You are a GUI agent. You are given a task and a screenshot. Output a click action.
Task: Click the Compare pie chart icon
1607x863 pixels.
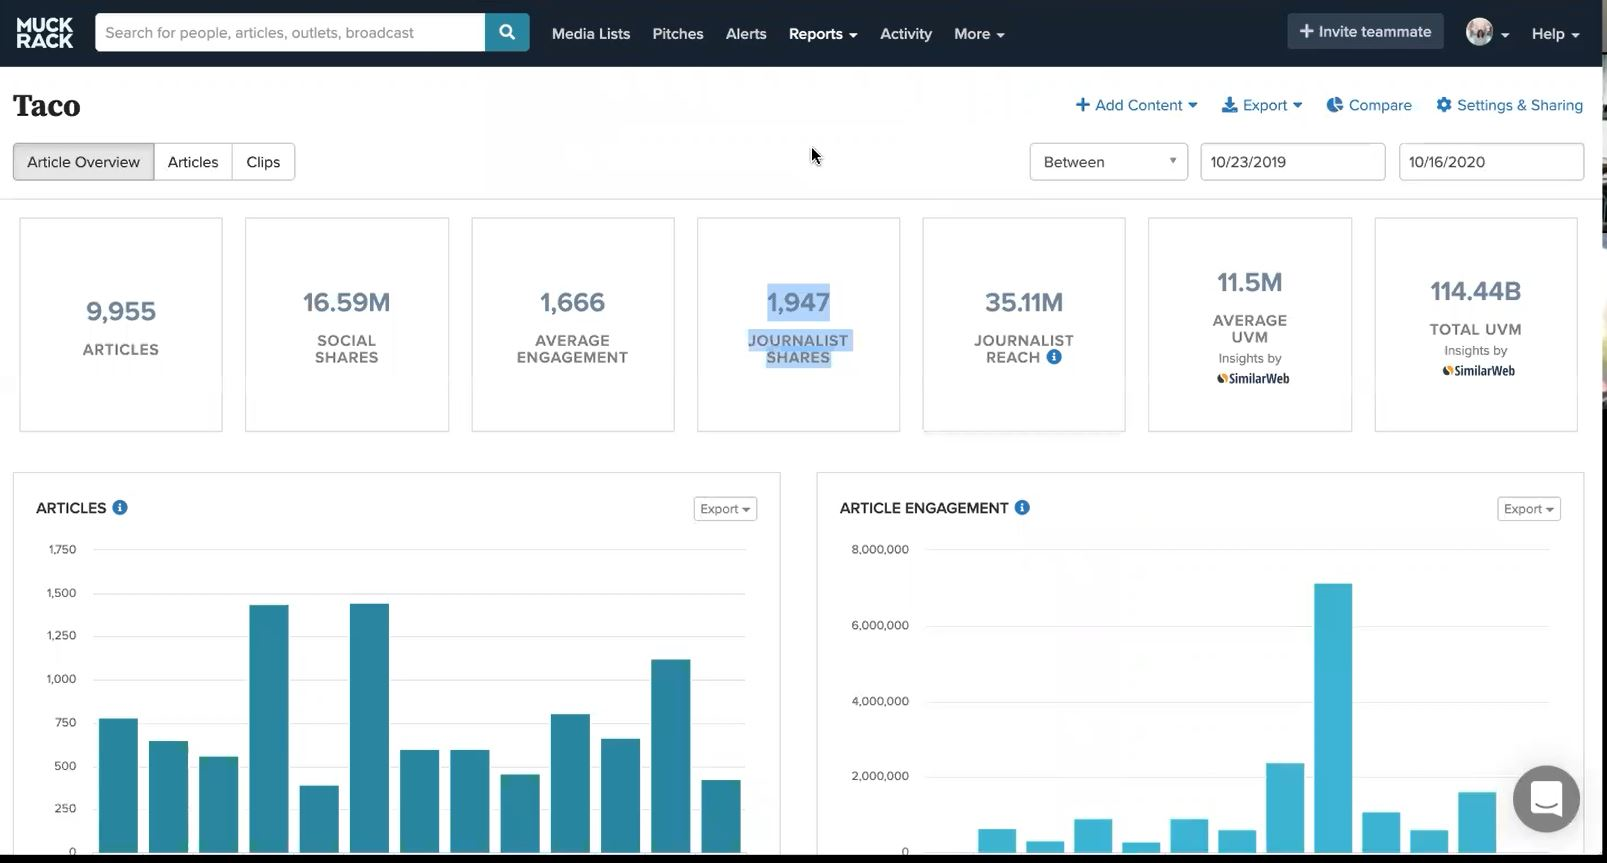1334,105
